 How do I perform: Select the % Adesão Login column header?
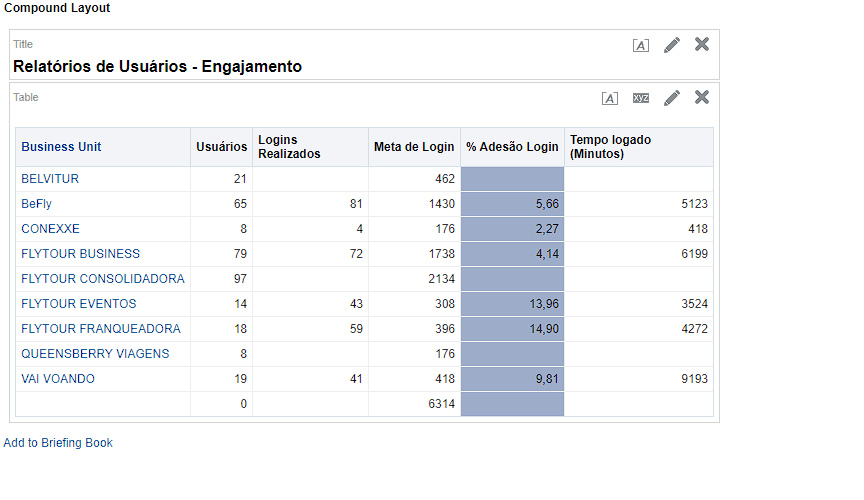point(512,147)
